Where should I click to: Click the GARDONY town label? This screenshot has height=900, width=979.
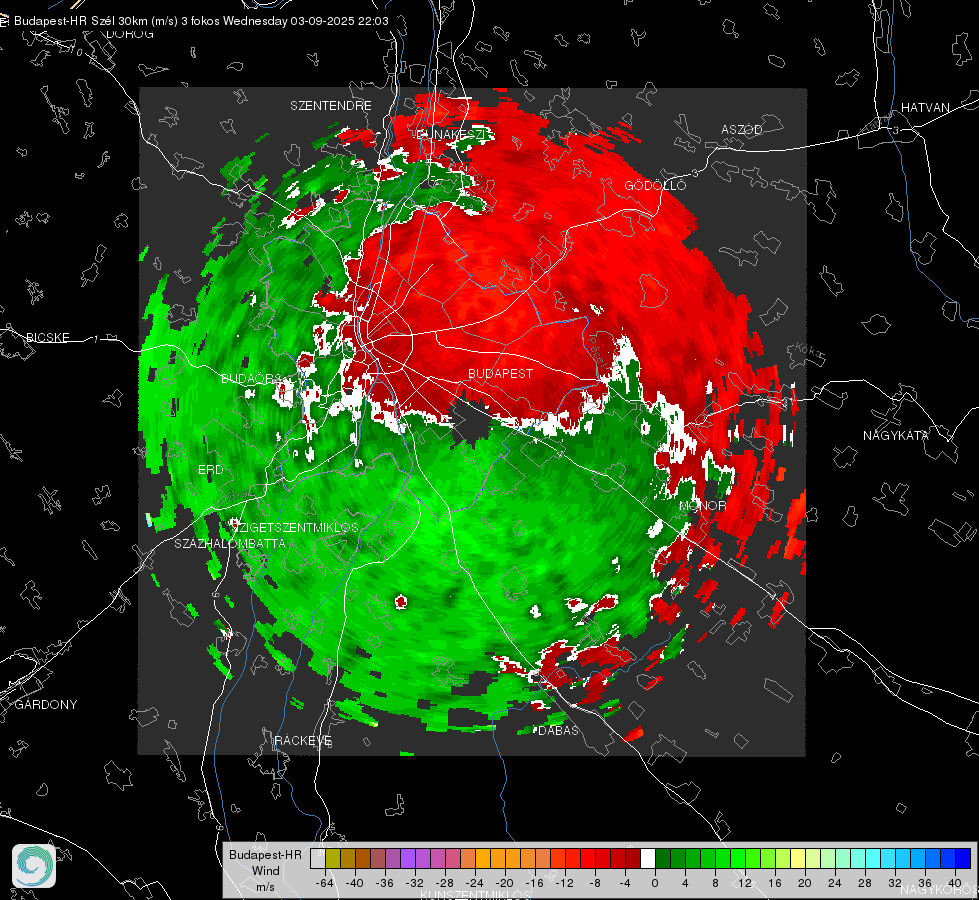coord(46,705)
